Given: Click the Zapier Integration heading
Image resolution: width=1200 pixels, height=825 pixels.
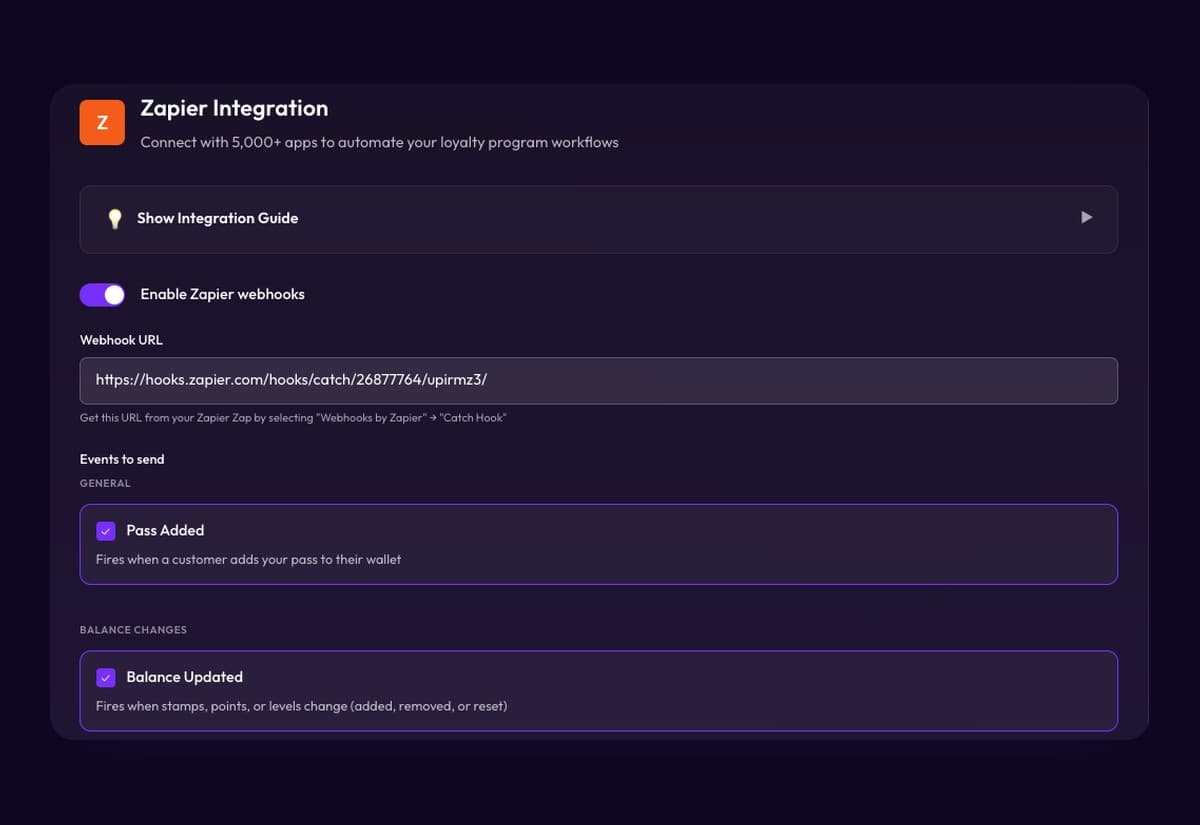Looking at the screenshot, I should (x=234, y=108).
